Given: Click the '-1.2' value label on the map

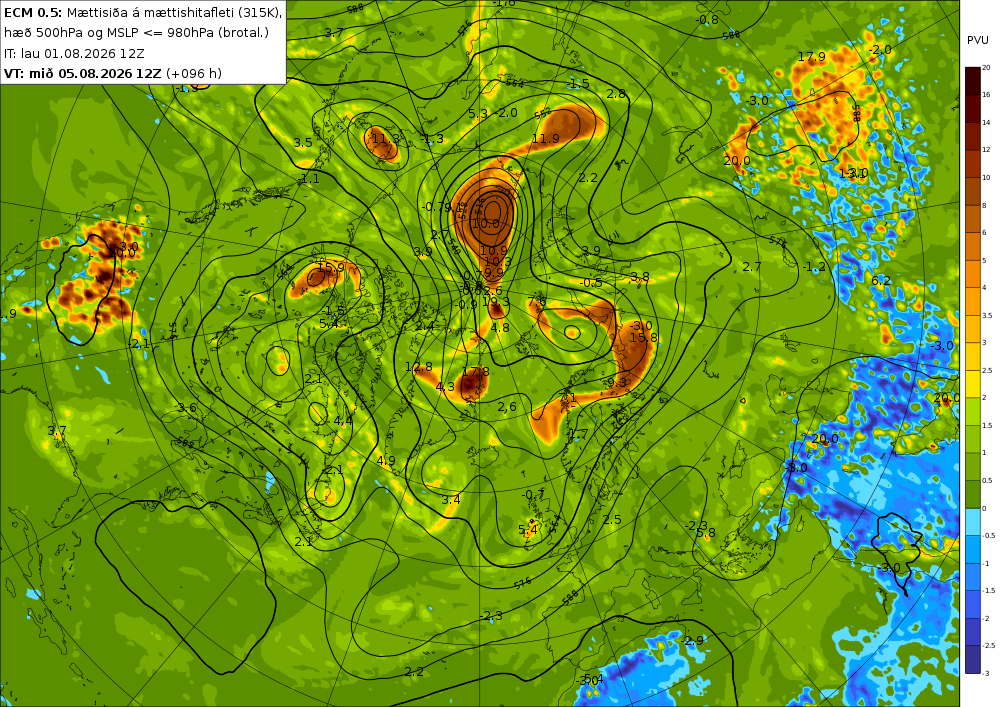Looking at the screenshot, I should (814, 266).
